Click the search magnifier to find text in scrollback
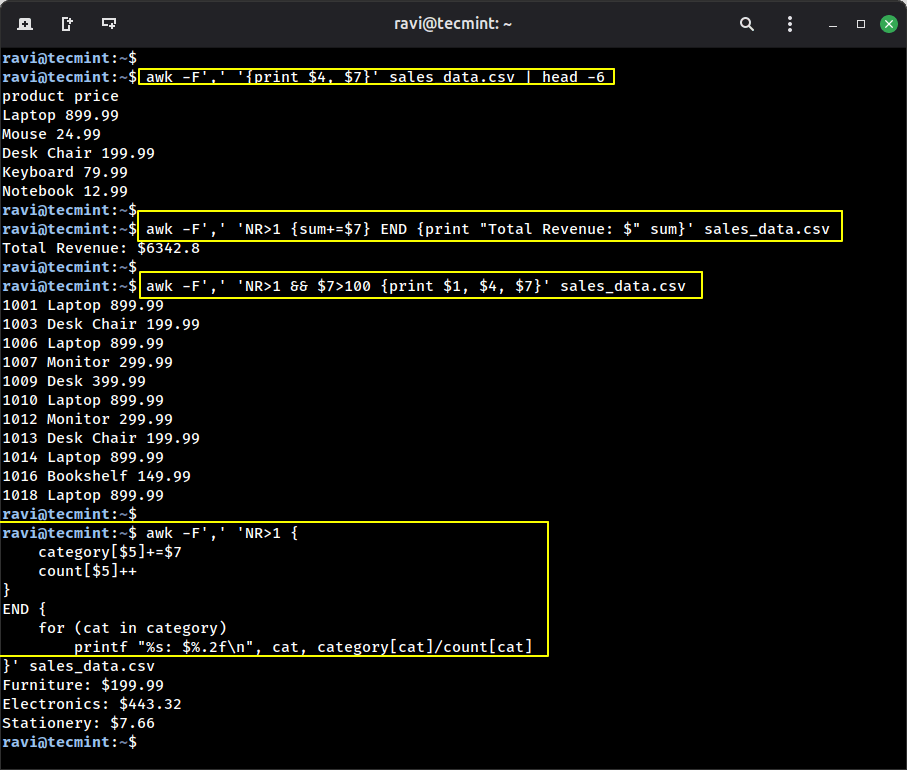907x770 pixels. [746, 23]
